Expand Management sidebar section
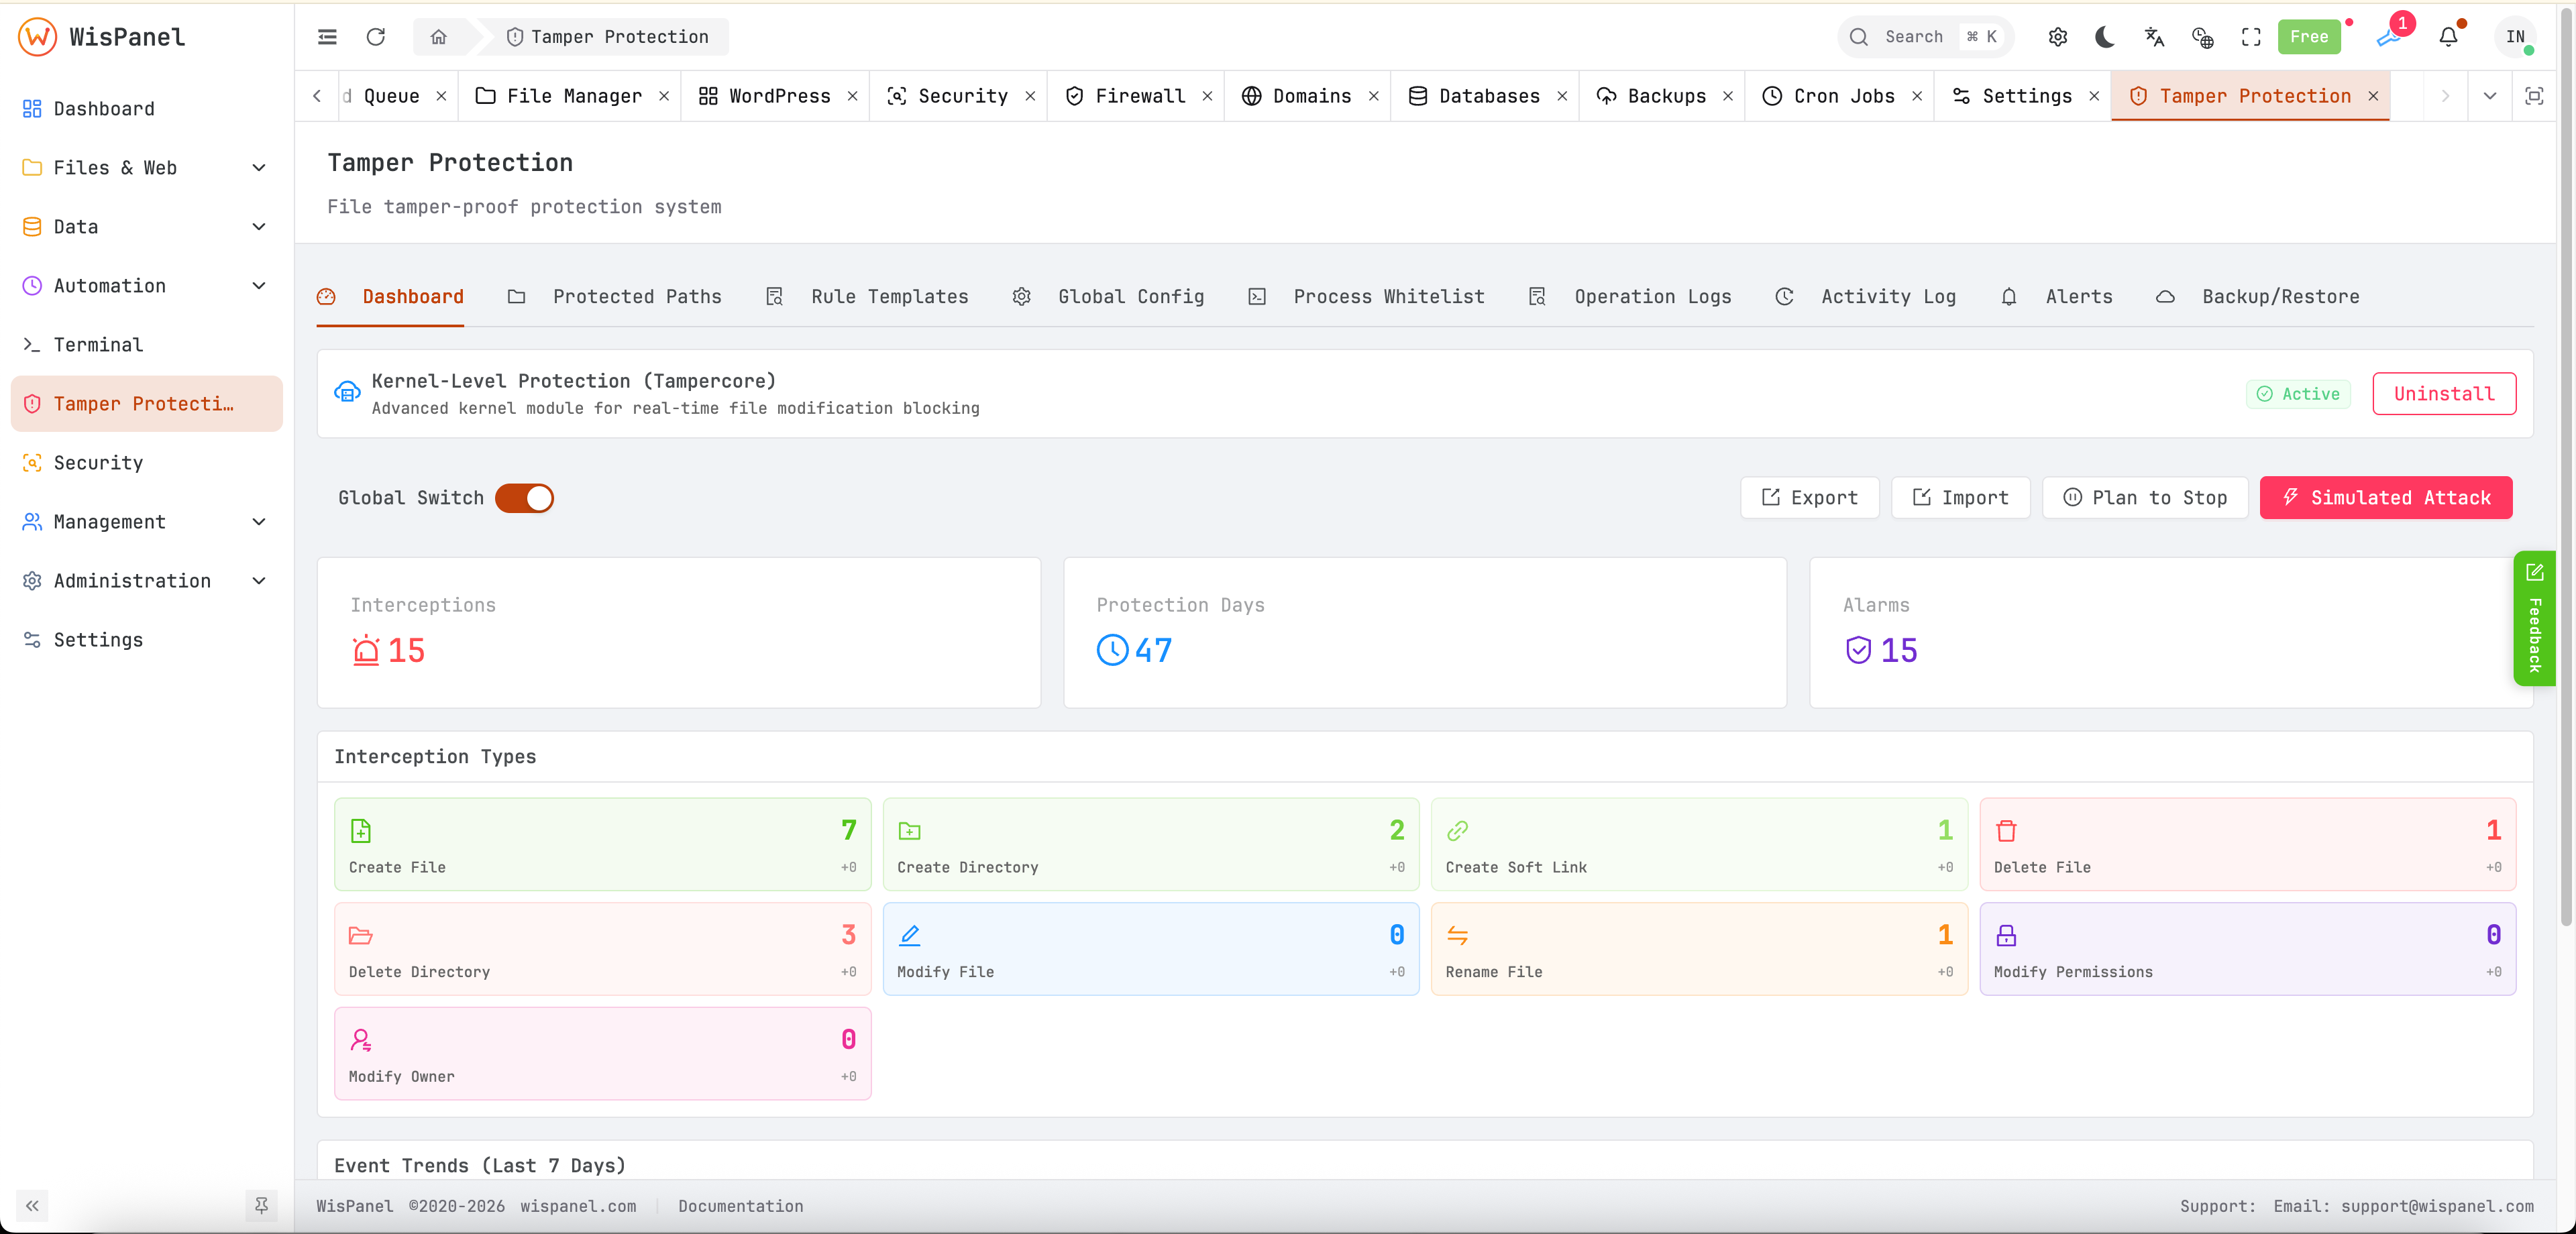The image size is (2576, 1234). pos(146,522)
